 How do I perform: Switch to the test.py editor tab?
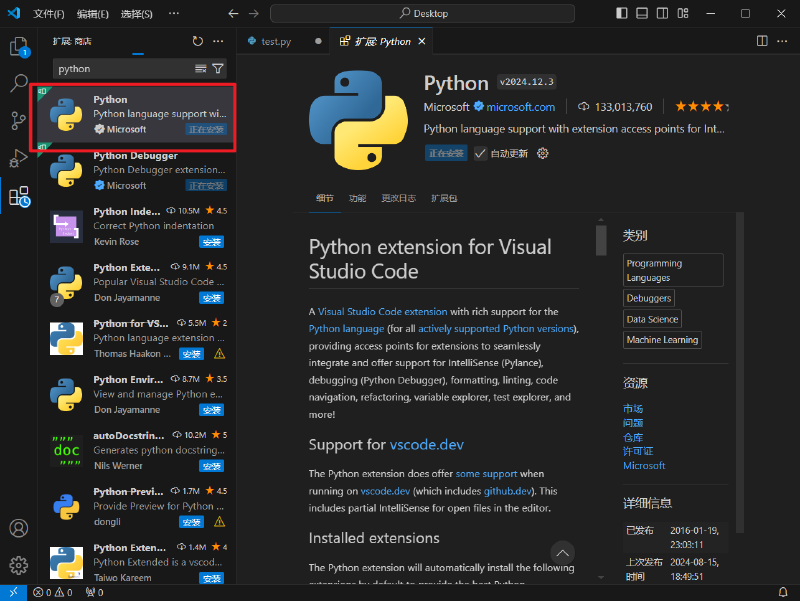point(276,41)
